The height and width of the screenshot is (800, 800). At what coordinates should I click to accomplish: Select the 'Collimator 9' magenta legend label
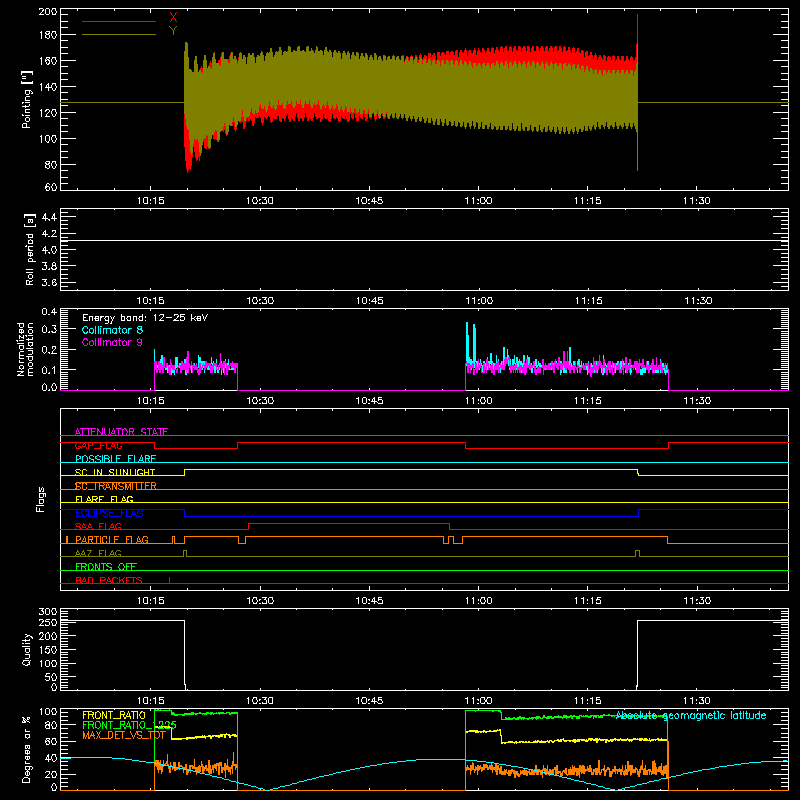click(112, 342)
